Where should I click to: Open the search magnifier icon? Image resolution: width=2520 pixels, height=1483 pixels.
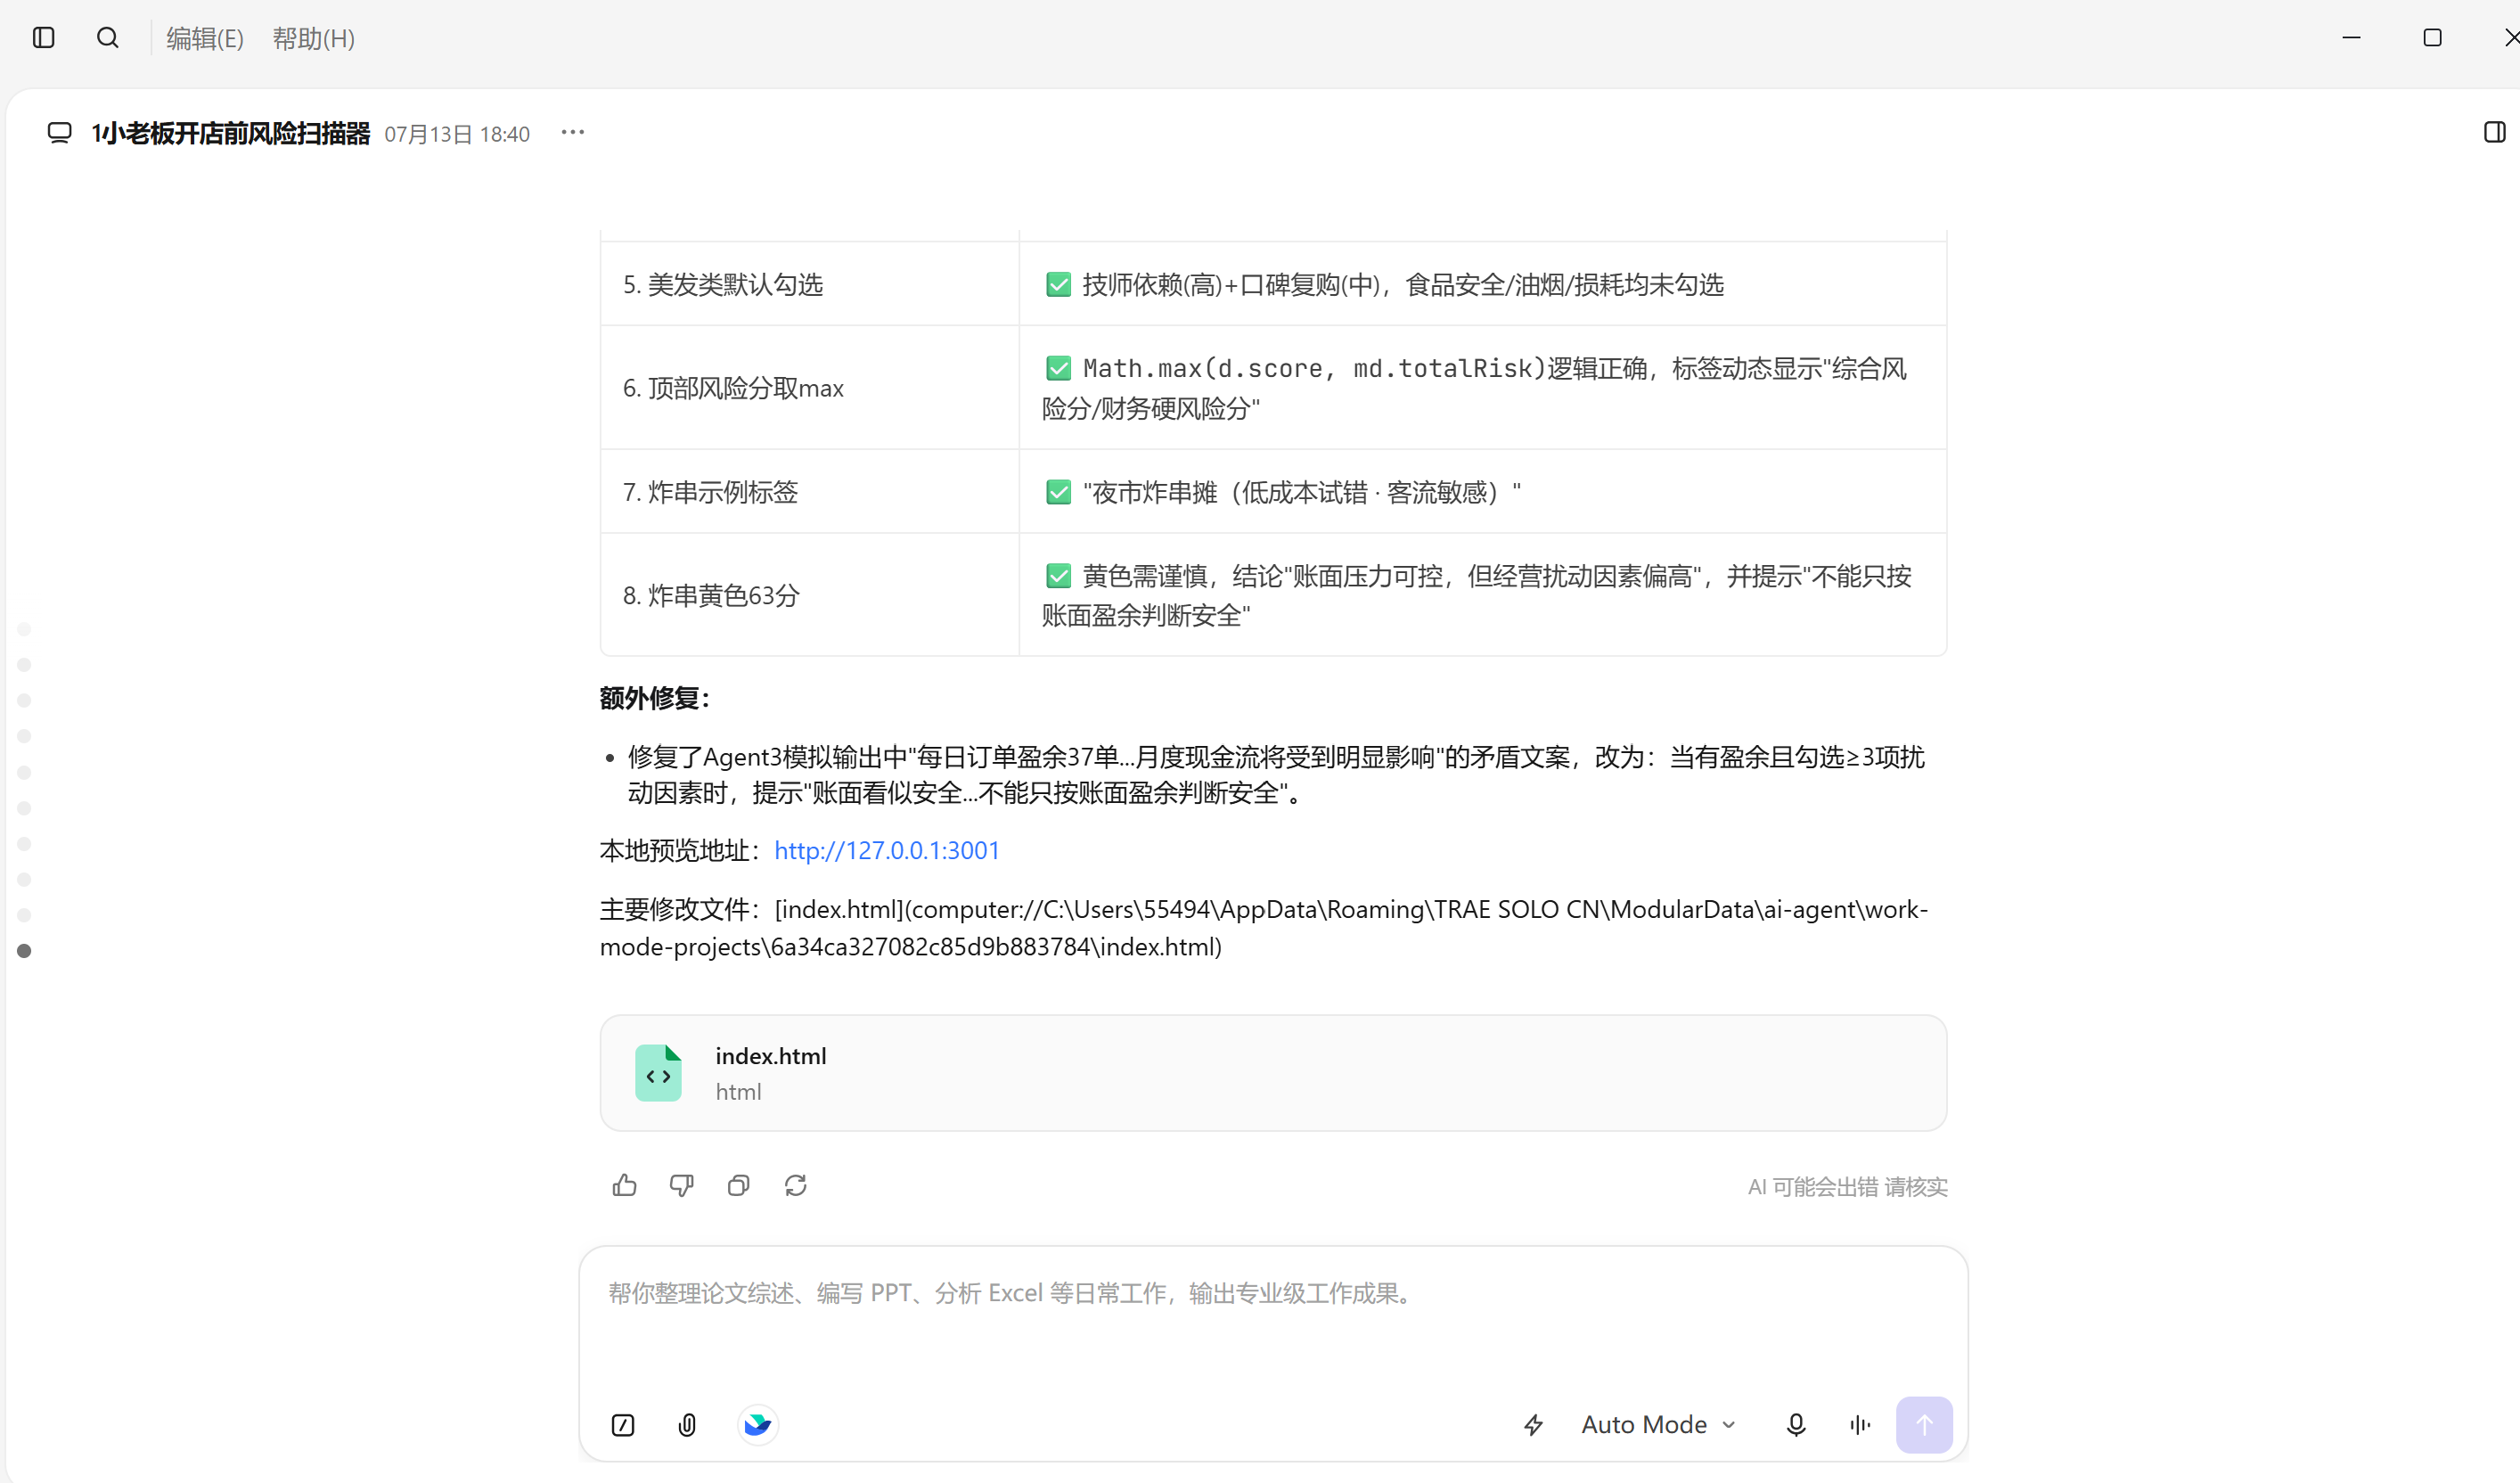coord(108,38)
